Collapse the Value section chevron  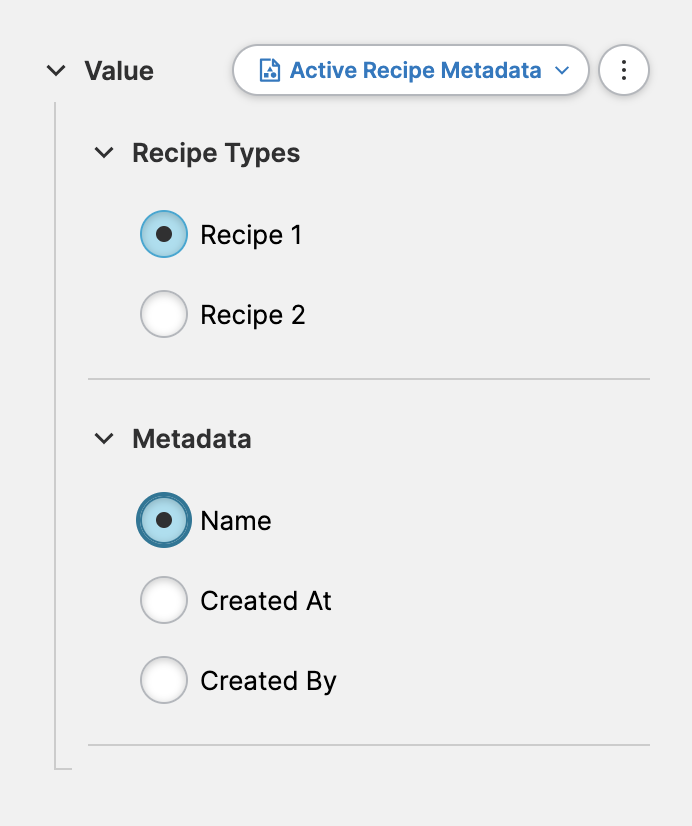(57, 71)
